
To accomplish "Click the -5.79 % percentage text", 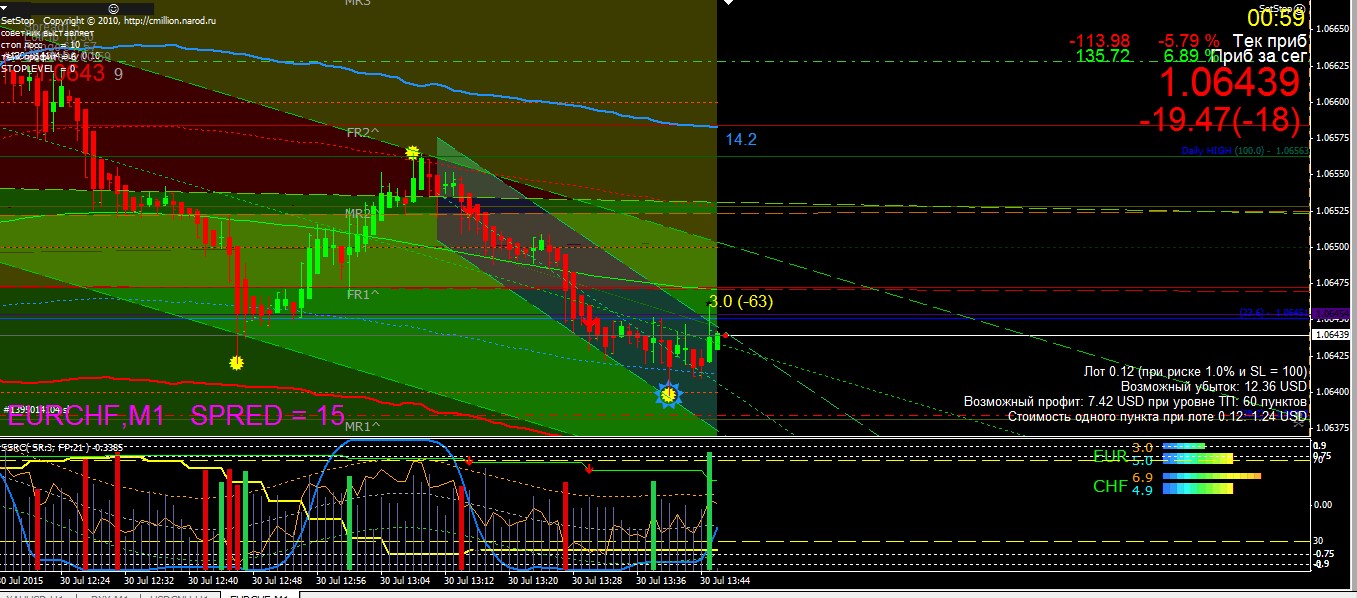I will tap(1188, 41).
